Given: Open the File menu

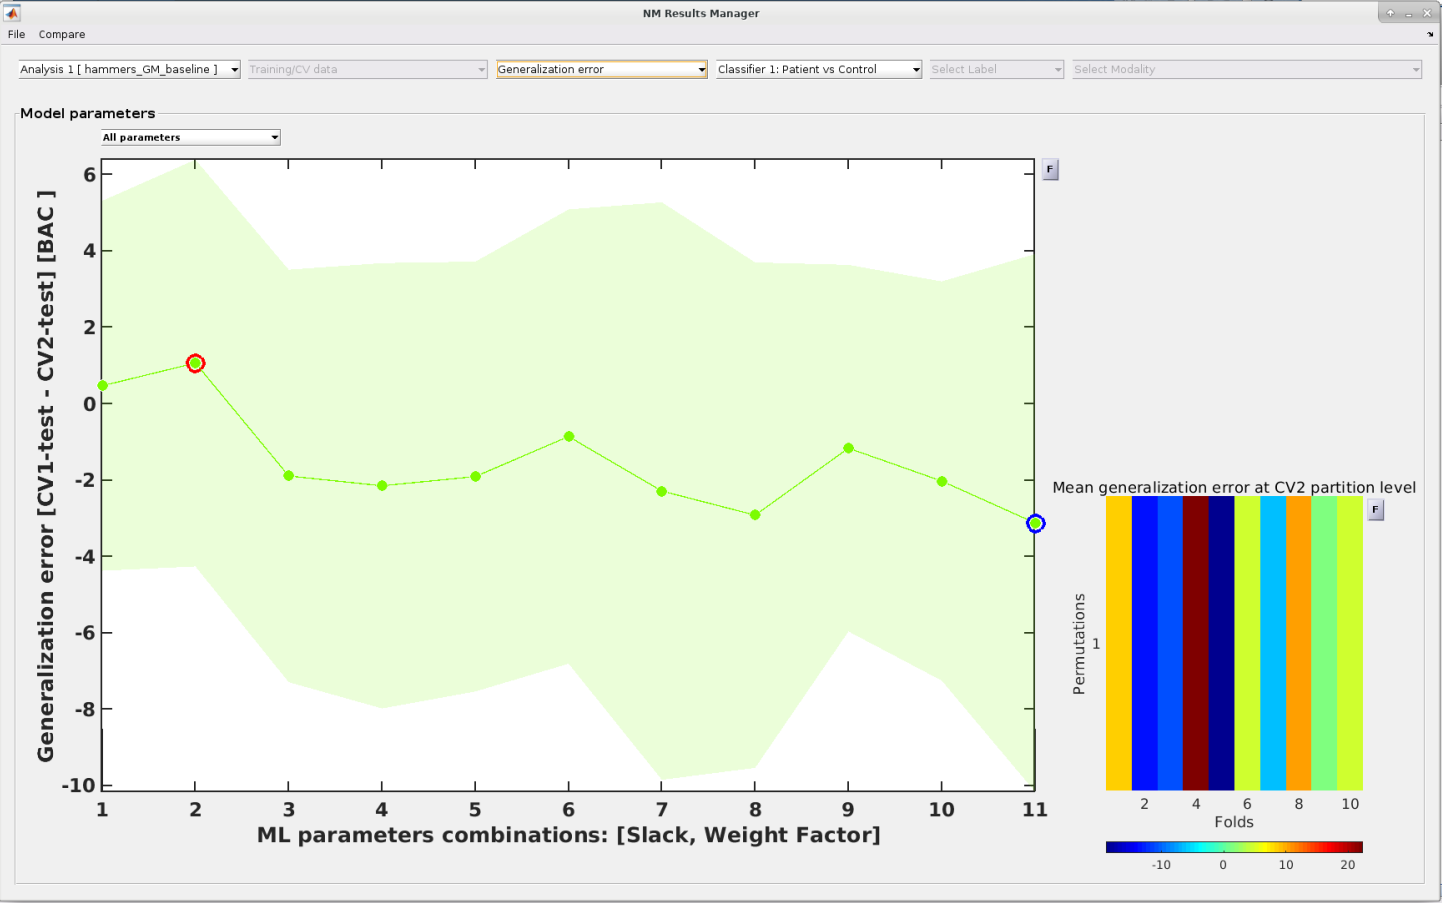Looking at the screenshot, I should 16,34.
